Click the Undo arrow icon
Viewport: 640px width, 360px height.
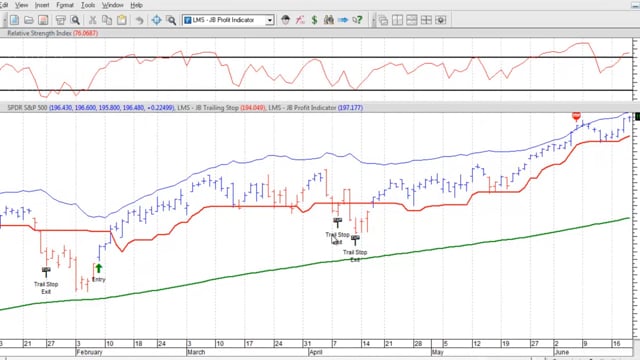tap(139, 20)
